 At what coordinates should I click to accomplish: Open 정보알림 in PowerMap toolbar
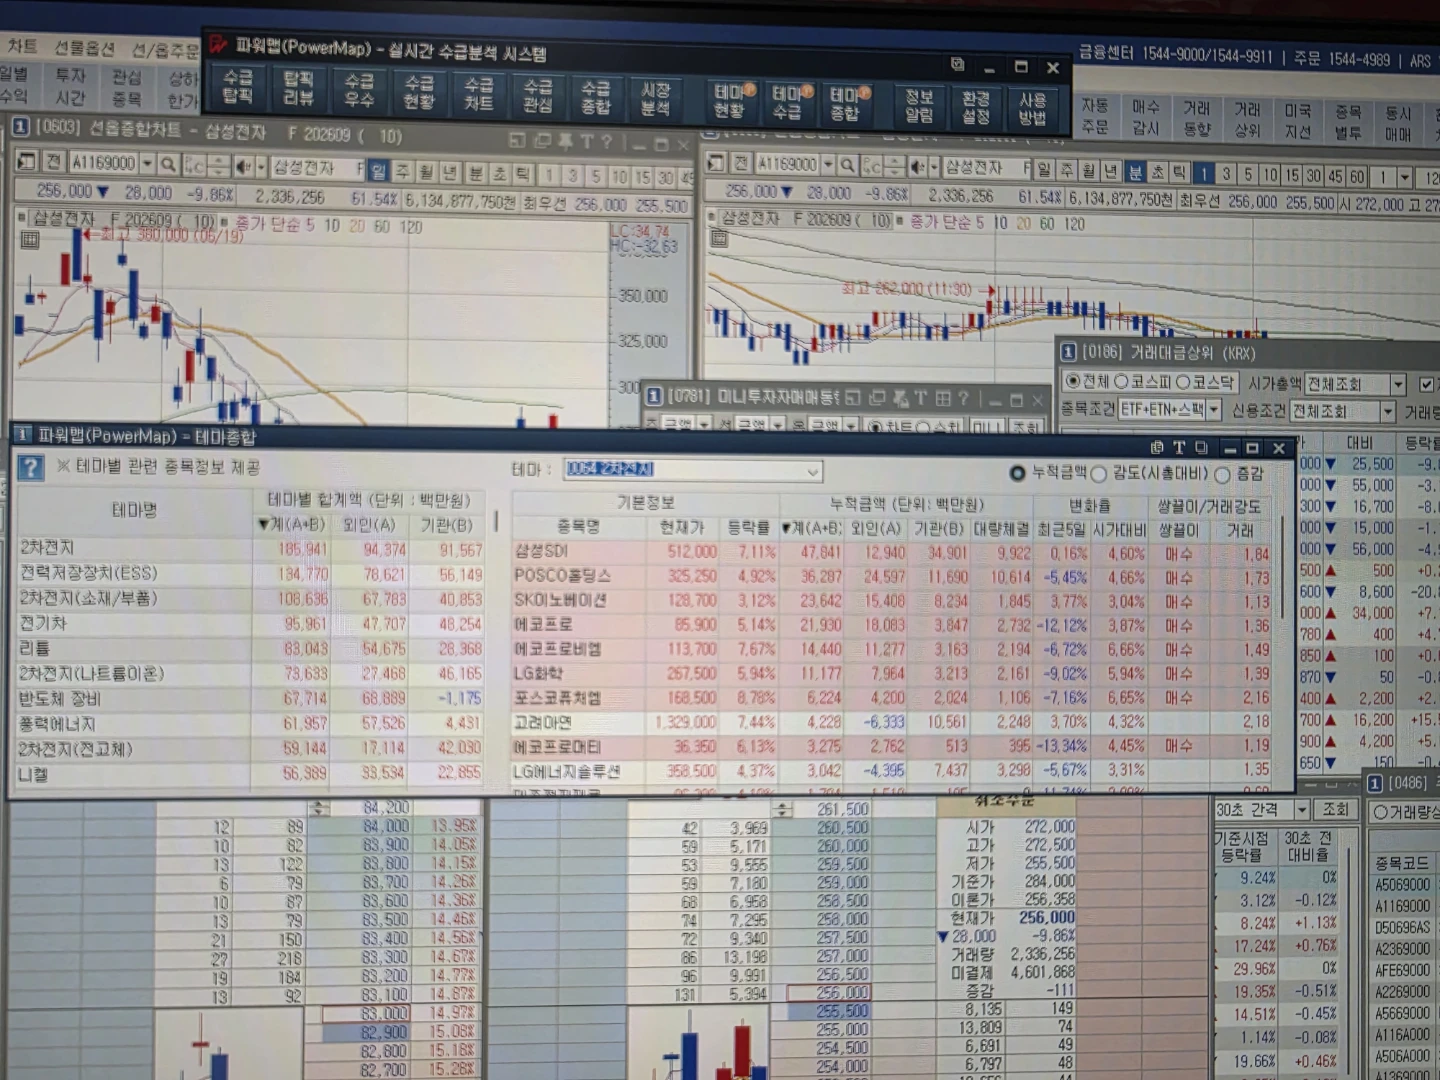920,105
